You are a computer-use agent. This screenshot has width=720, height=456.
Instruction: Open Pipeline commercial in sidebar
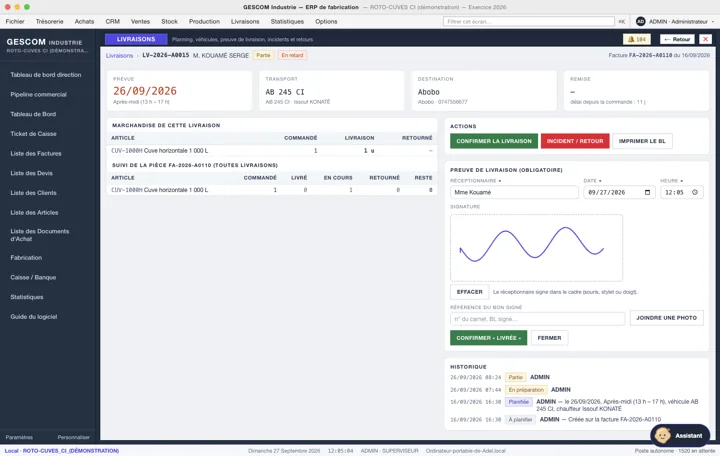coord(39,95)
